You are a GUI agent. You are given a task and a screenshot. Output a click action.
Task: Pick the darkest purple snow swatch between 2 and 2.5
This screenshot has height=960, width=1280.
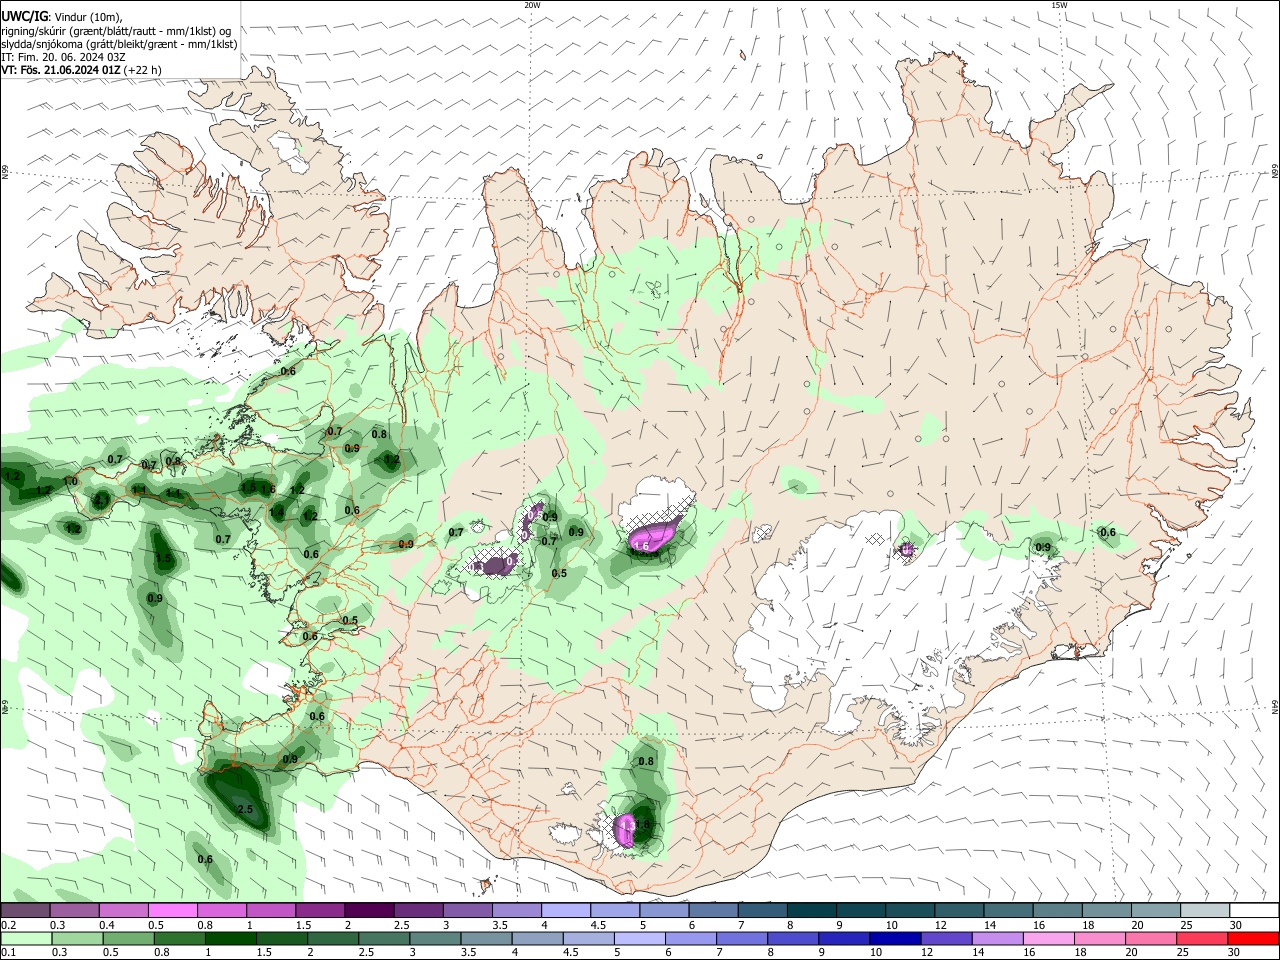[369, 910]
